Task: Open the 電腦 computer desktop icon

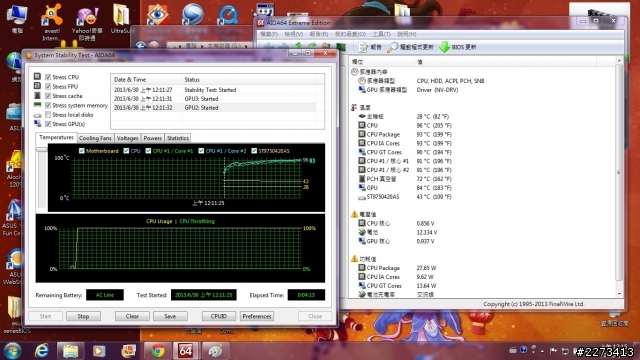Action: coord(17,18)
